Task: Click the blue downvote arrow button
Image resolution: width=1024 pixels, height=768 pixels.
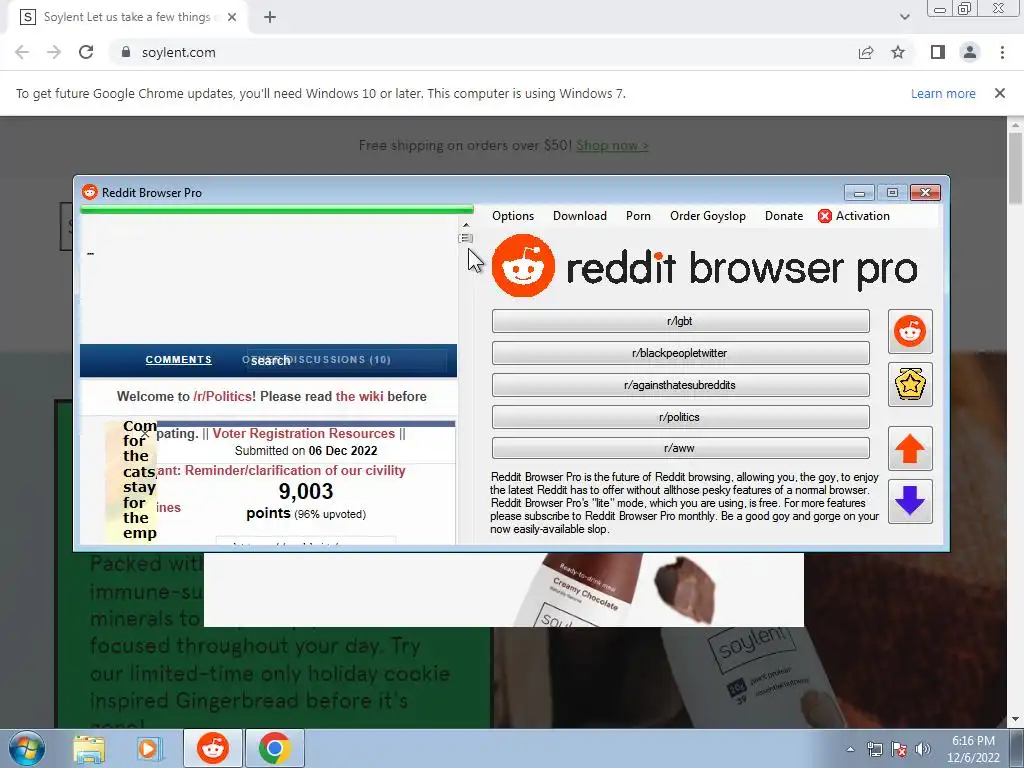Action: [x=910, y=502]
